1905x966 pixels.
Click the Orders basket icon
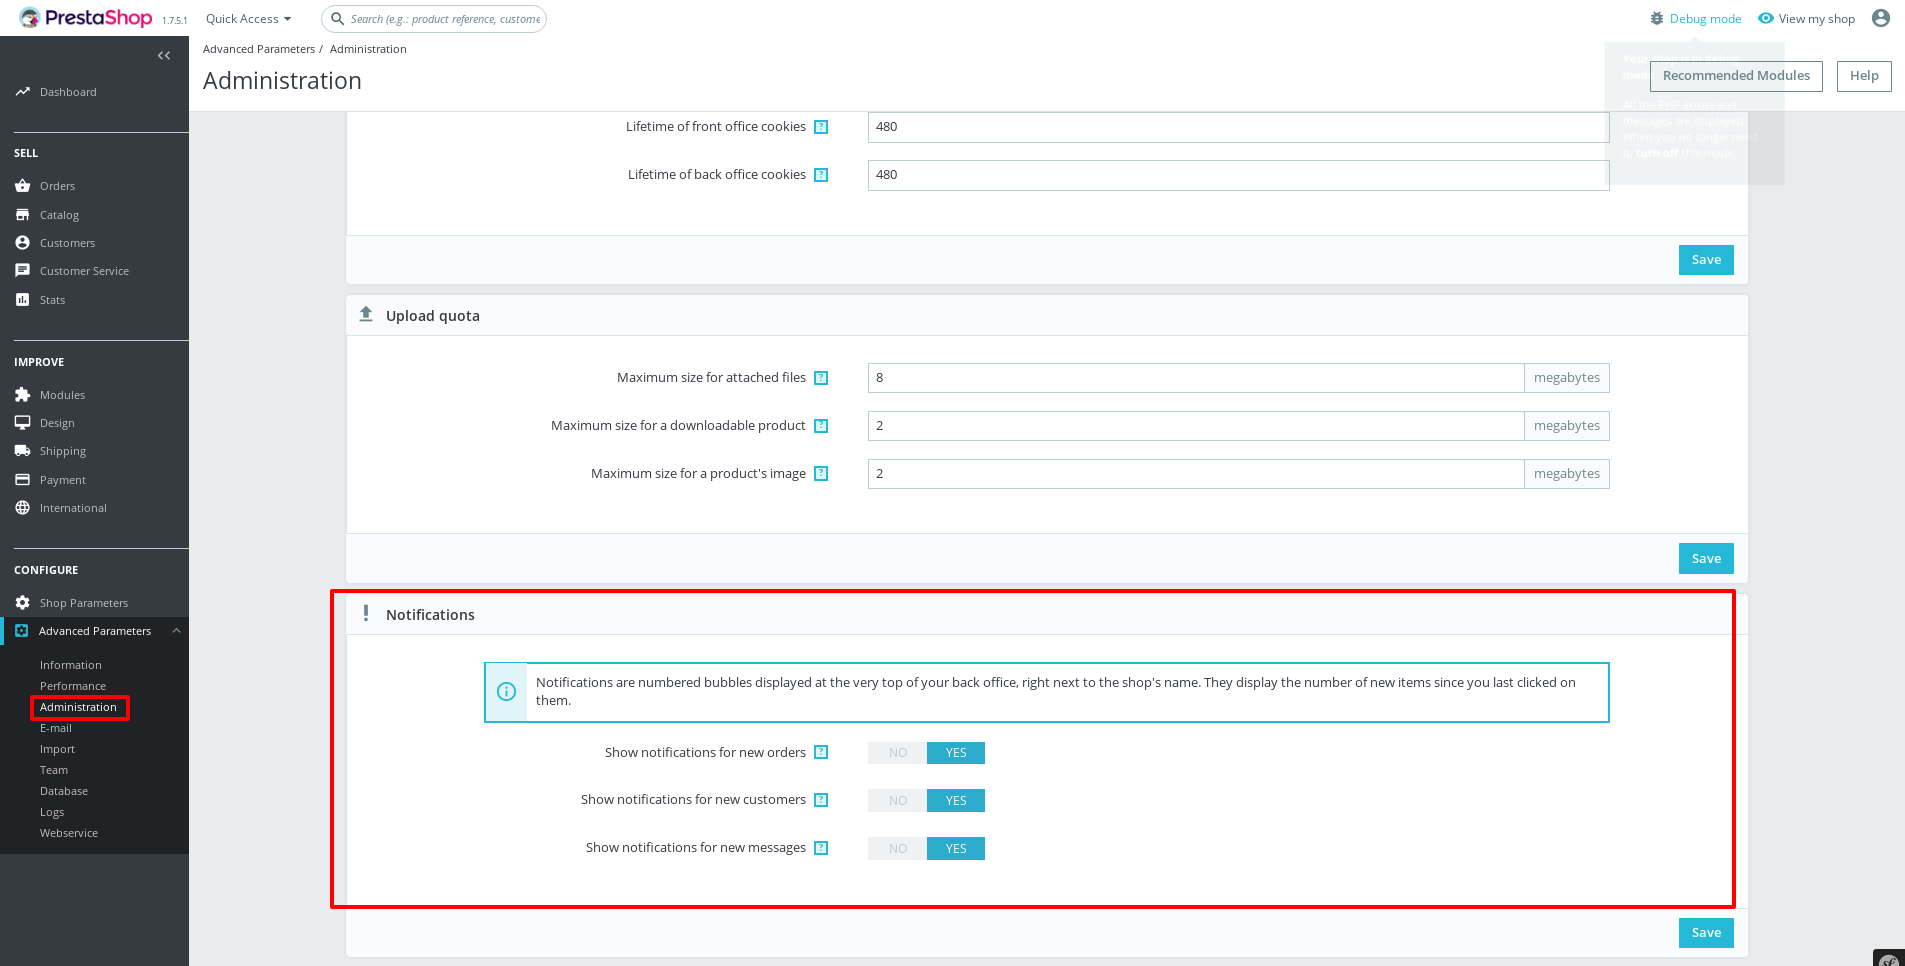pyautogui.click(x=23, y=186)
